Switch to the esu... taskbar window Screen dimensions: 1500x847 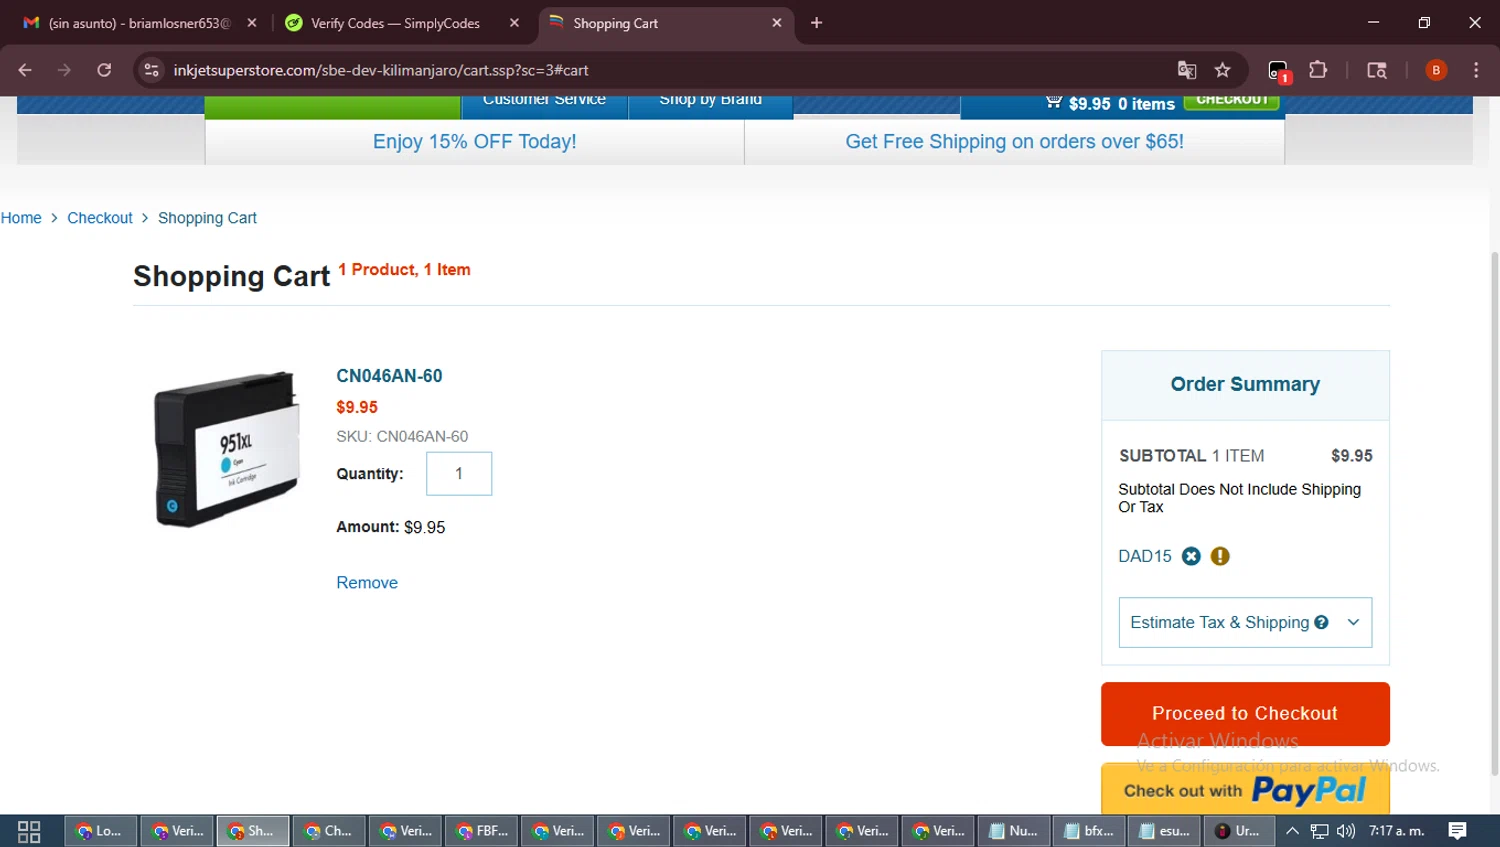pyautogui.click(x=1166, y=831)
